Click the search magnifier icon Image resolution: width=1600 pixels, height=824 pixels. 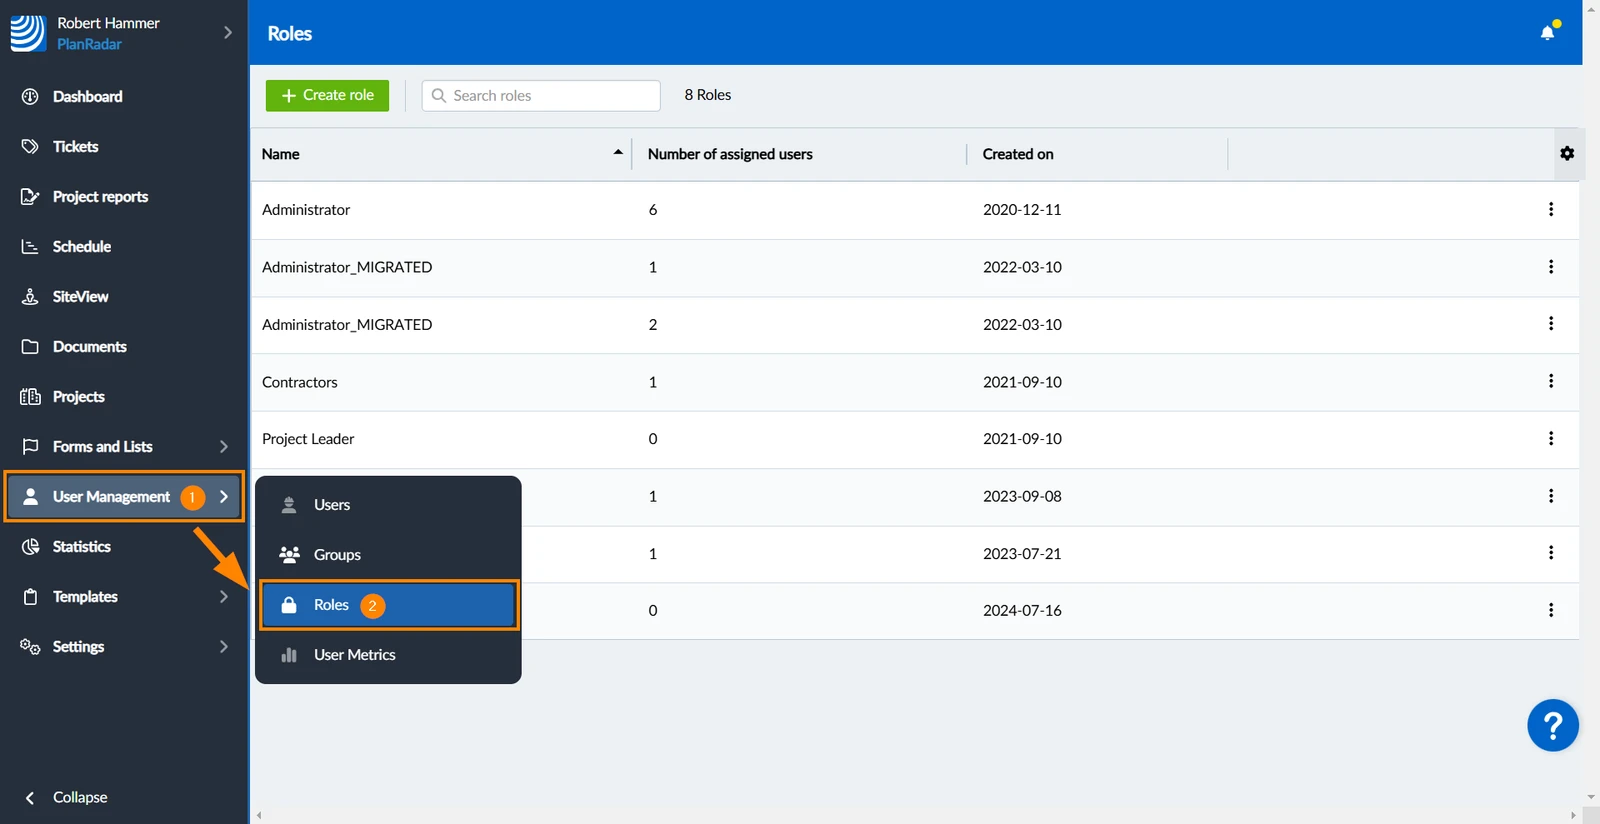click(438, 95)
